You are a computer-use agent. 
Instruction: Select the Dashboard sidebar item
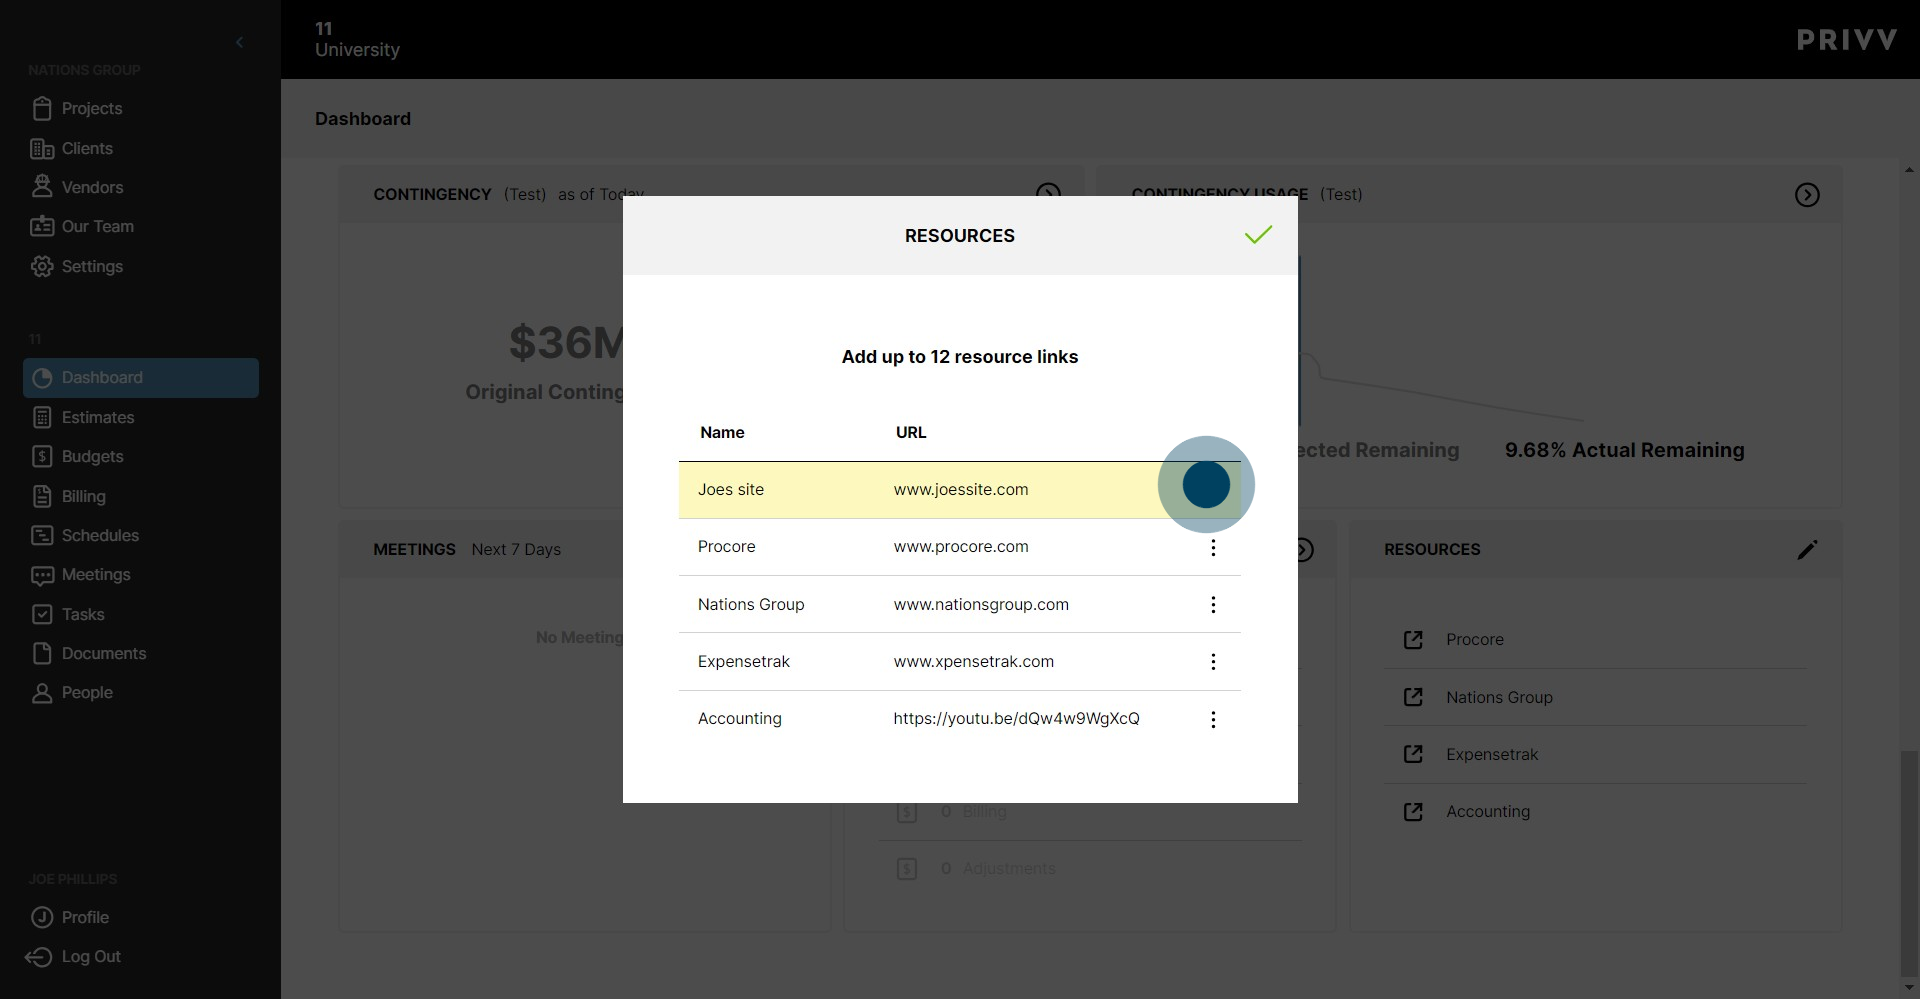click(x=141, y=378)
